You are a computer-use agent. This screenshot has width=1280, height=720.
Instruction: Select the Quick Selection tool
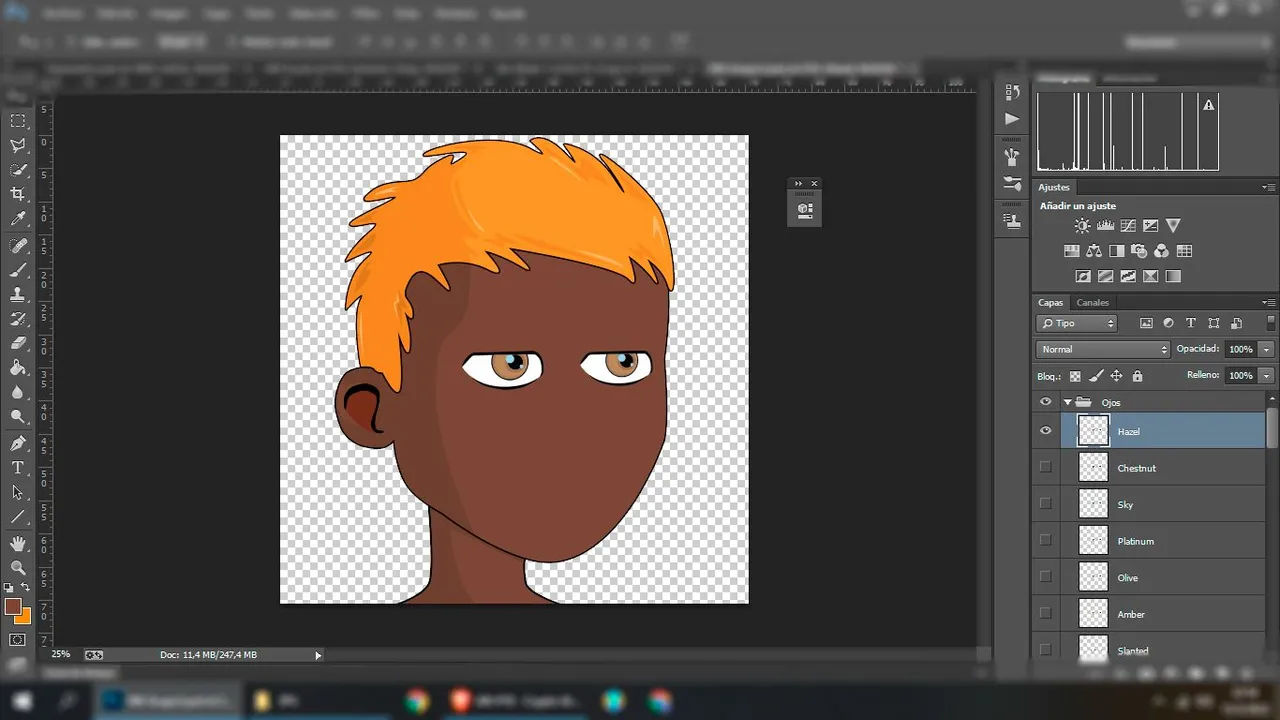pyautogui.click(x=18, y=170)
